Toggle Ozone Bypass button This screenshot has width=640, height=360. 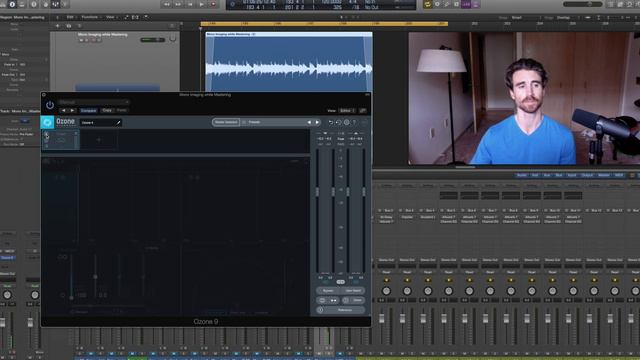tap(328, 291)
